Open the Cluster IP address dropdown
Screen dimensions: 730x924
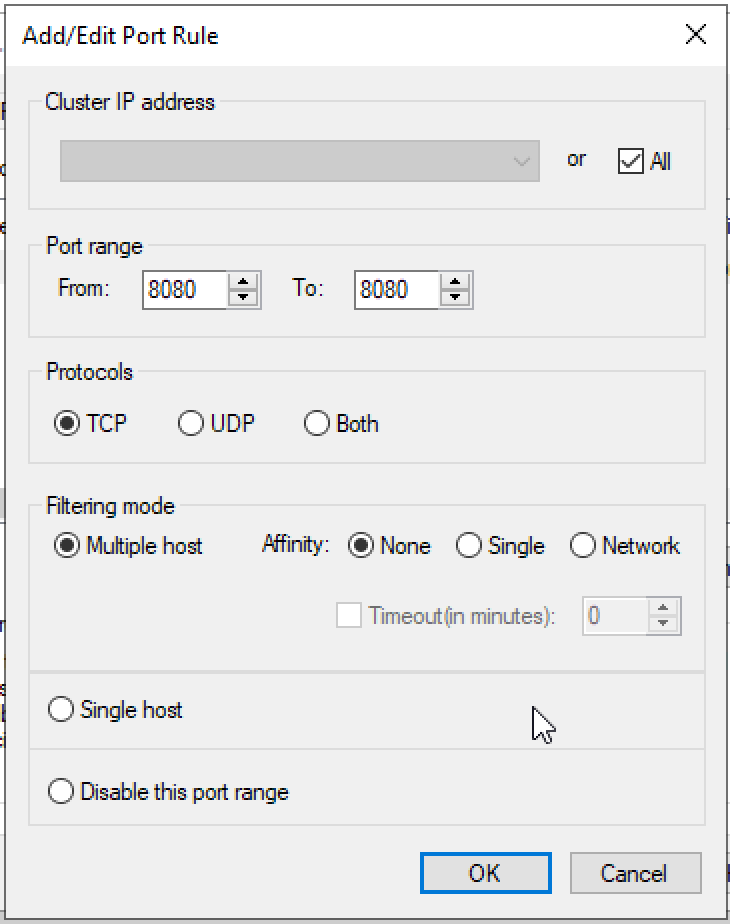pos(521,161)
